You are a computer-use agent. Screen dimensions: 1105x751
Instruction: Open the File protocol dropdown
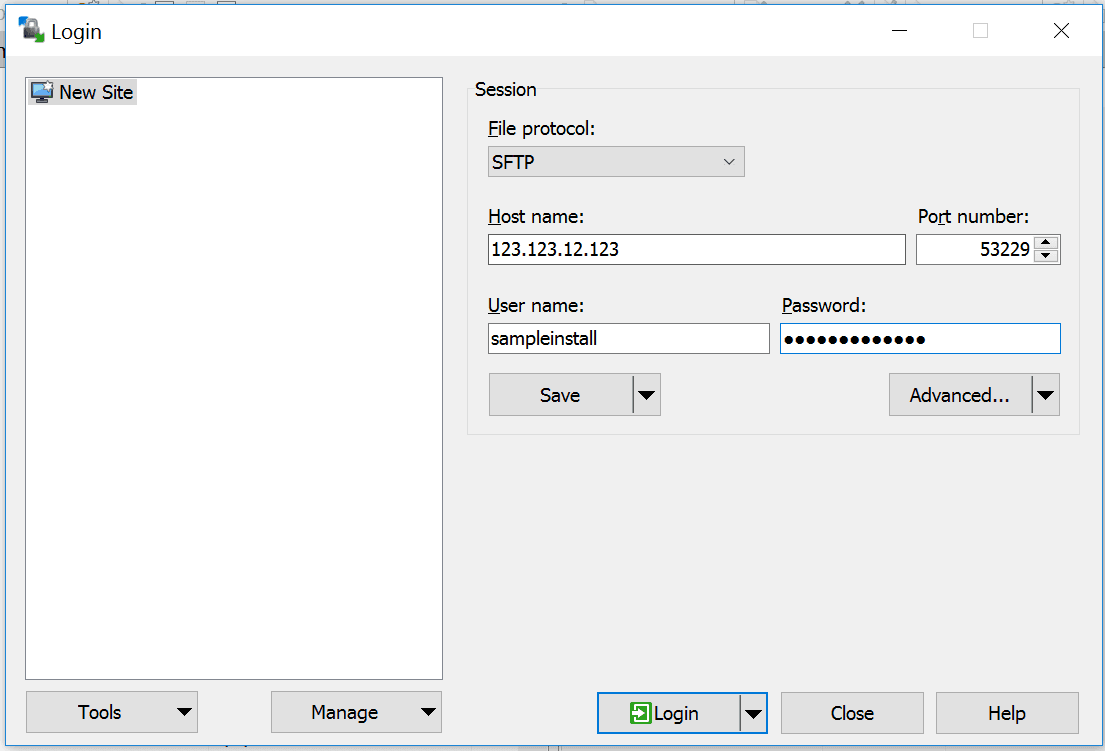(730, 161)
